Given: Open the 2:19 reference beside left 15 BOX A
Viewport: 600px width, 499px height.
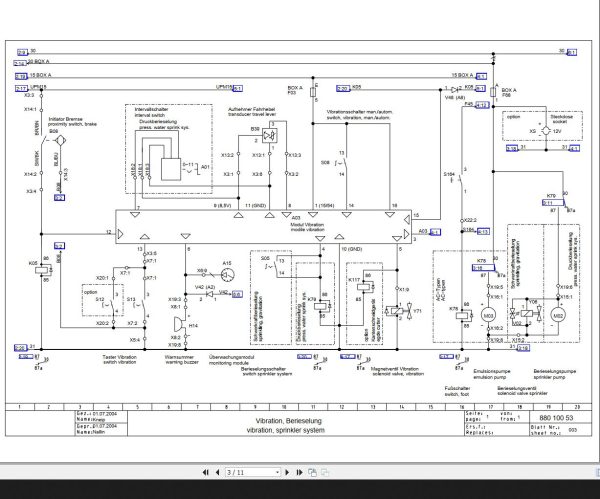Looking at the screenshot, I should coord(21,76).
